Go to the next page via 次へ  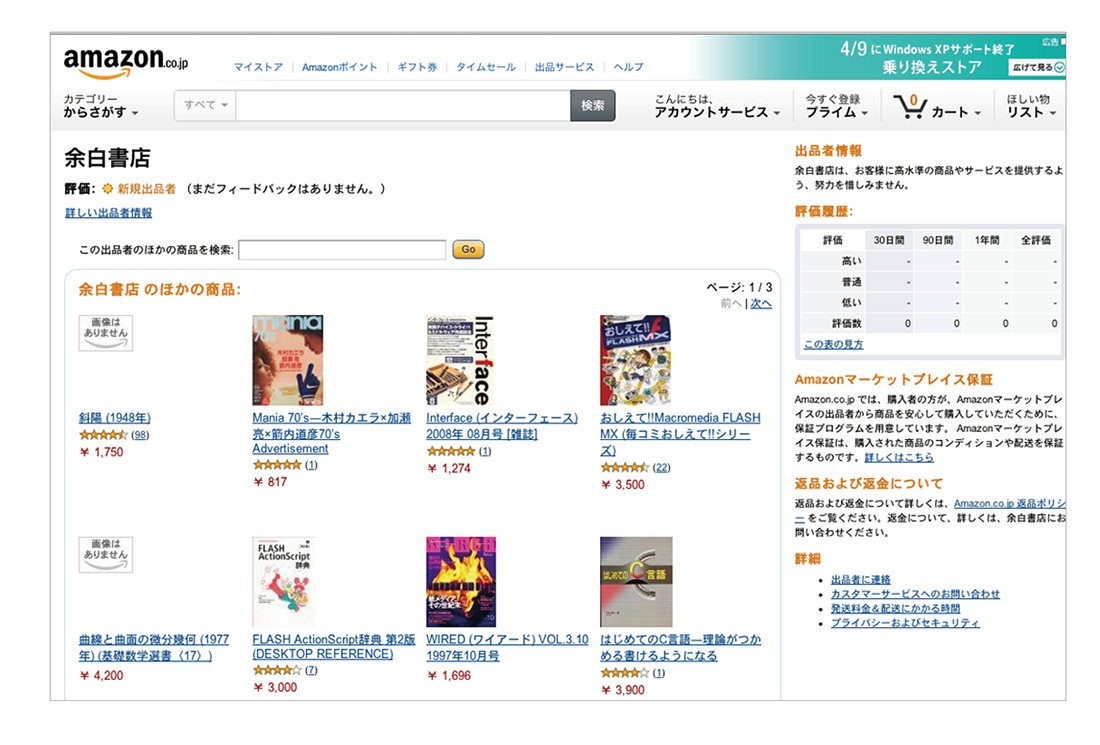coord(760,304)
